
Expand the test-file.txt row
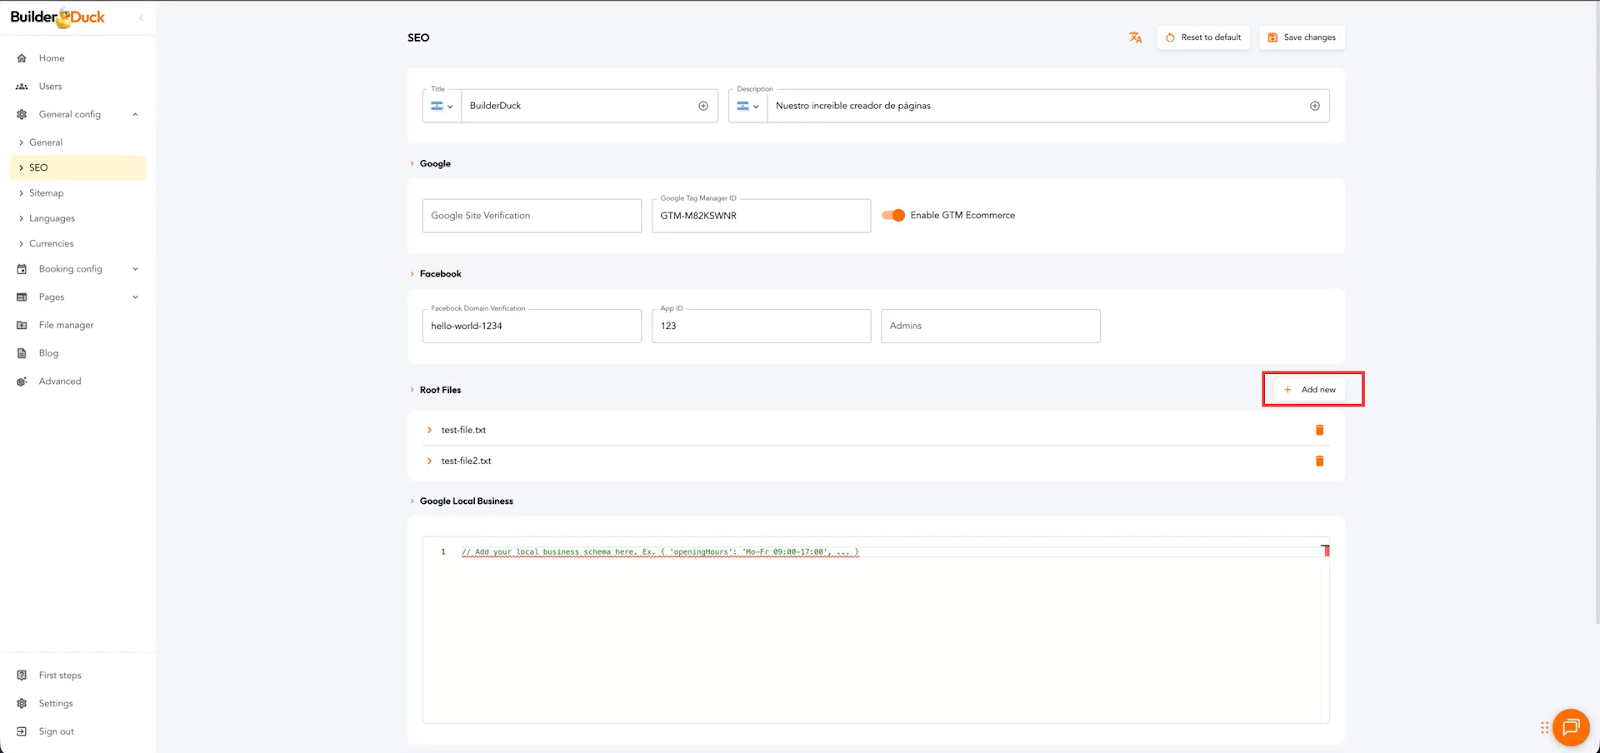click(430, 430)
